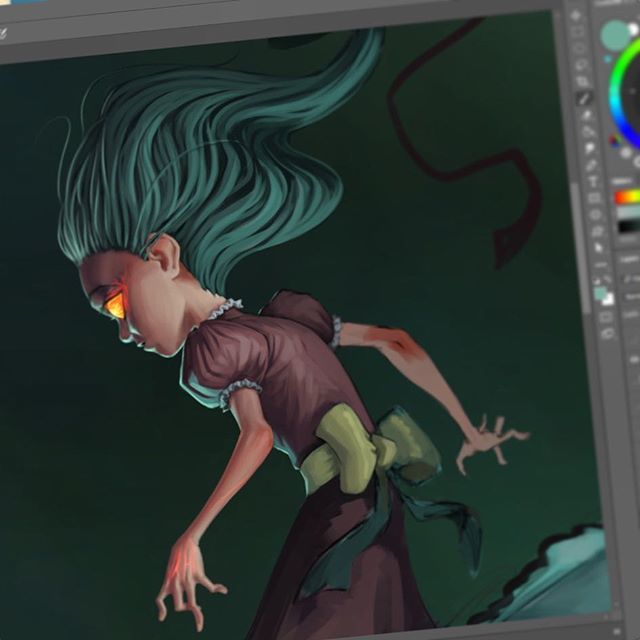Viewport: 640px width, 640px height.
Task: Click the white color circle beside teal circle
Action: 633,29
